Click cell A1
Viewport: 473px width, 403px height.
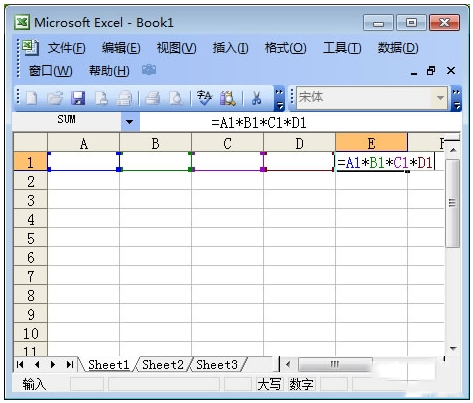tap(83, 162)
